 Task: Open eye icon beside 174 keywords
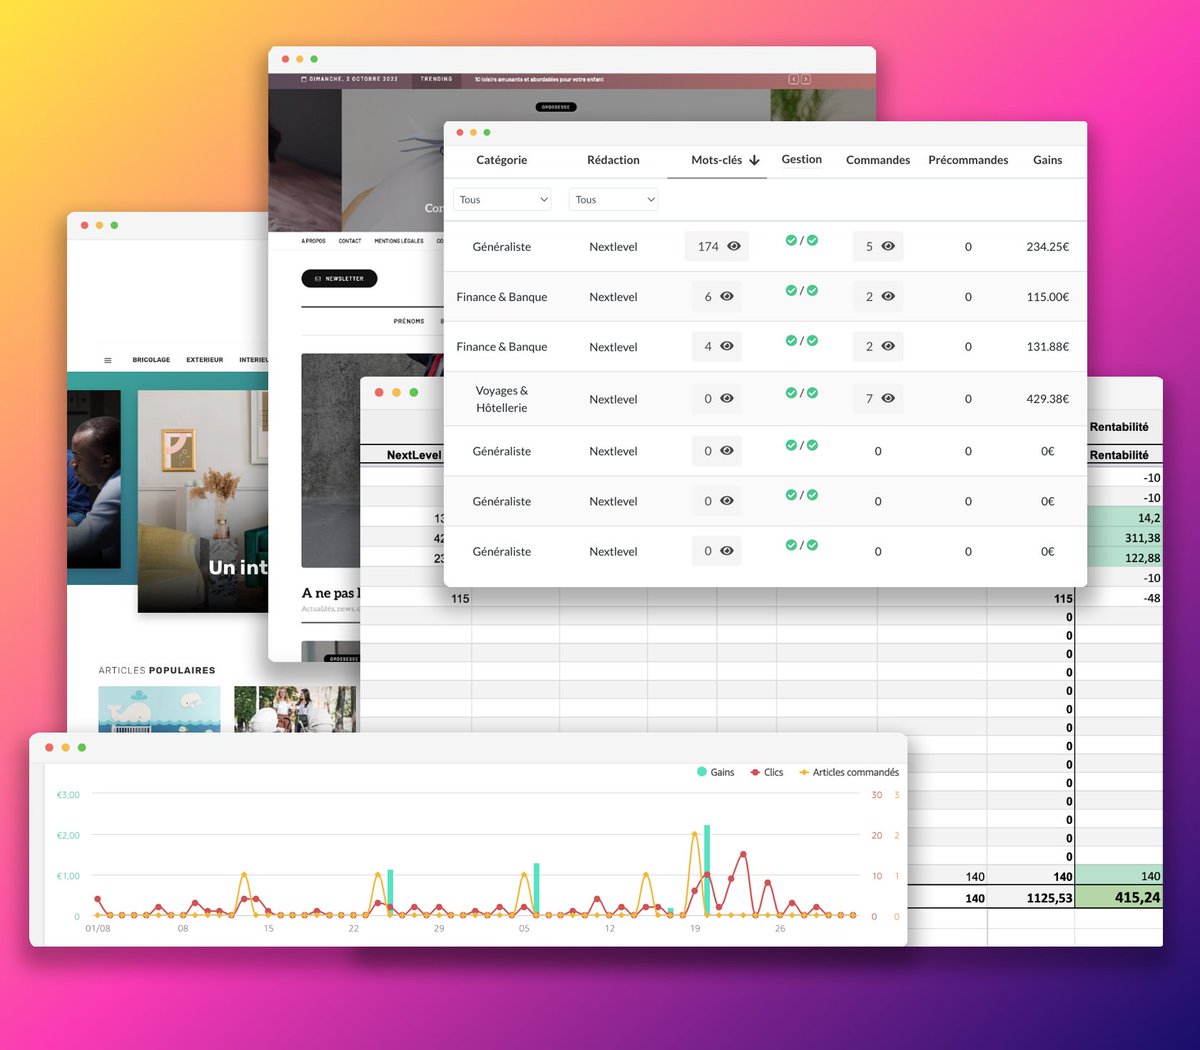coord(734,246)
